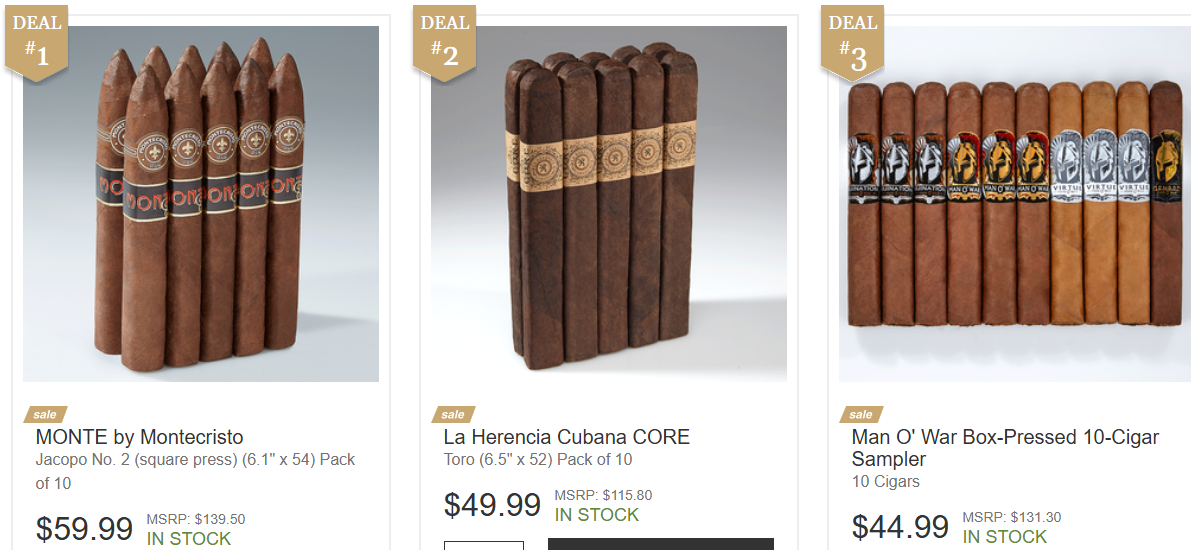1191x550 pixels.
Task: Click the $59.99 price for MONTE
Action: click(84, 529)
